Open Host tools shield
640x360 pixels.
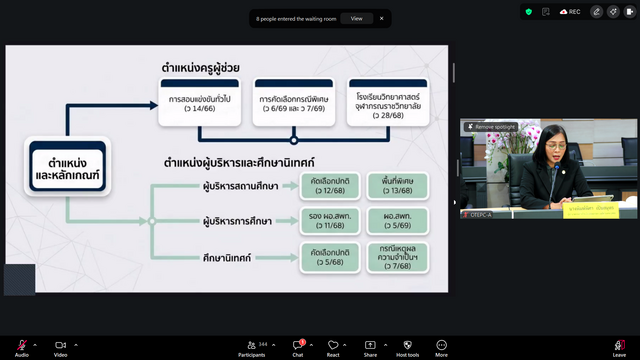click(x=407, y=345)
